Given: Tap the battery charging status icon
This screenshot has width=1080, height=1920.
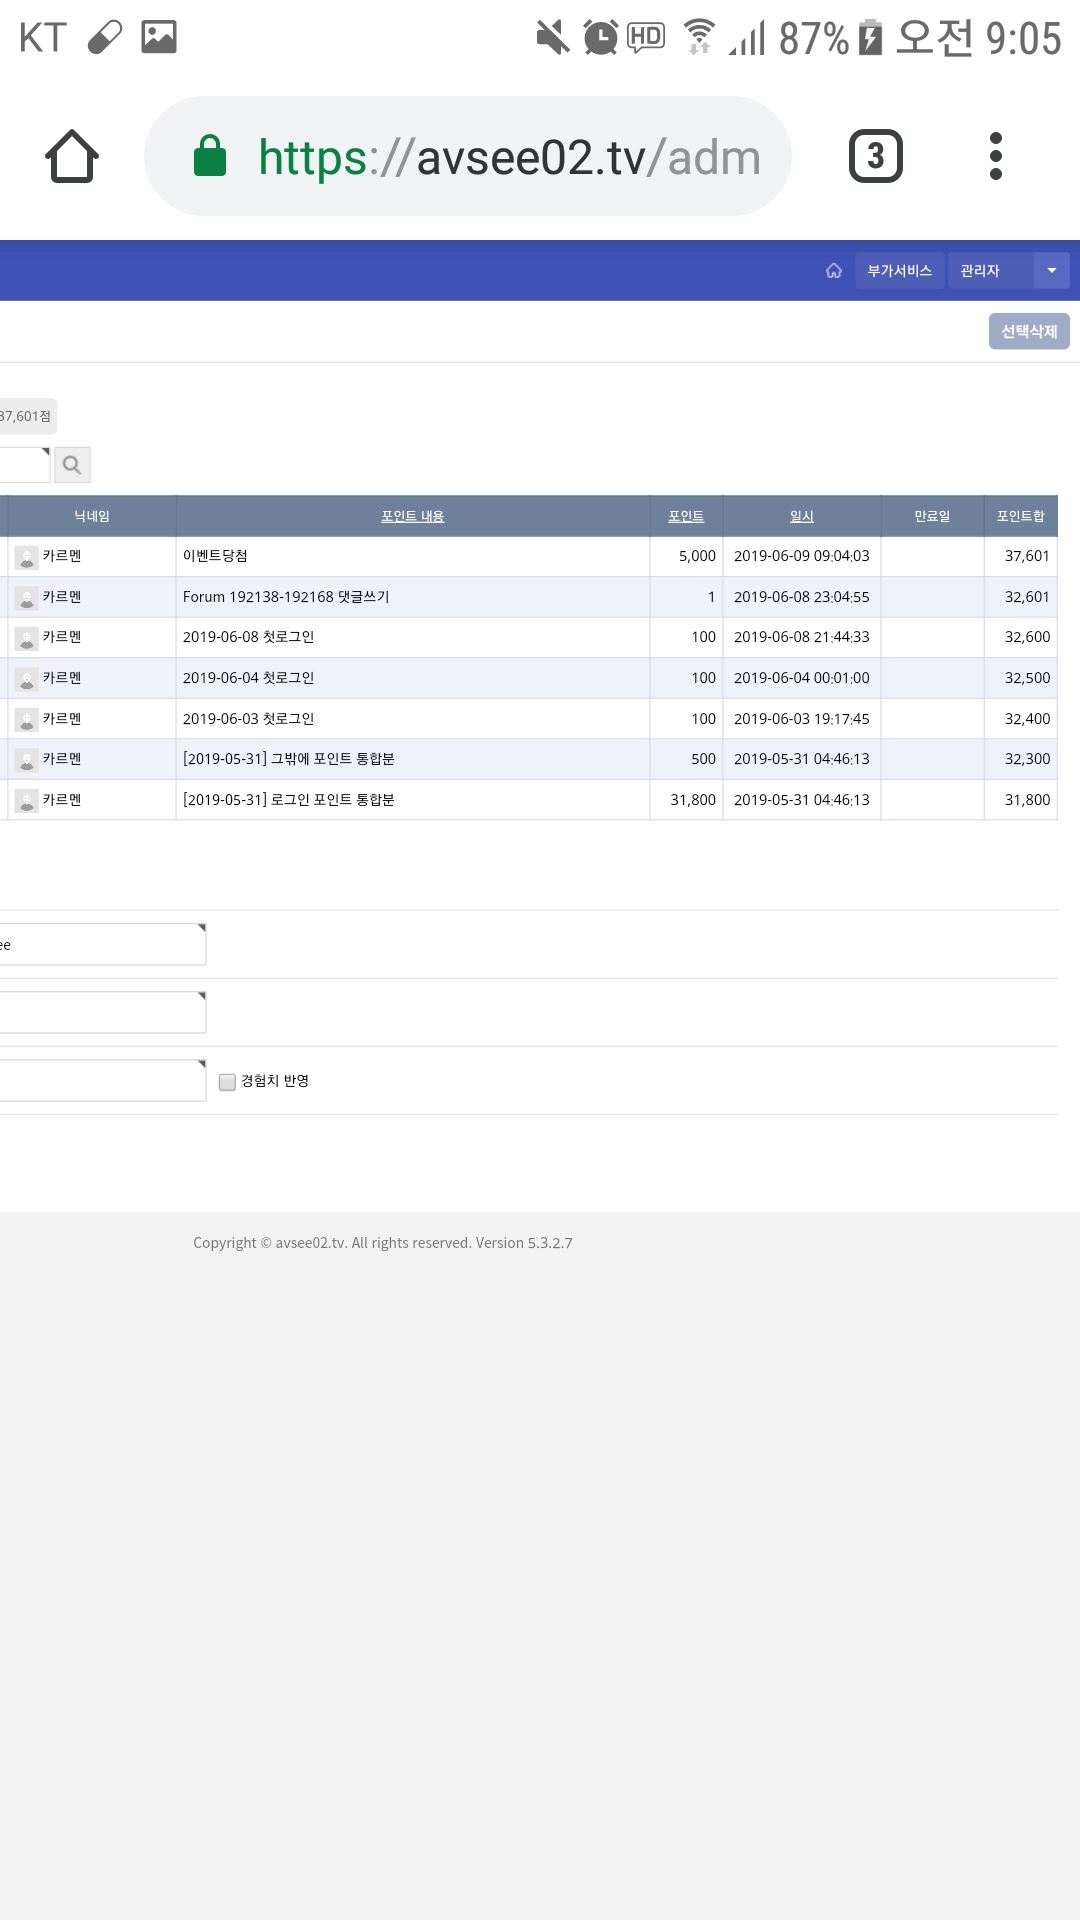Looking at the screenshot, I should 871,37.
